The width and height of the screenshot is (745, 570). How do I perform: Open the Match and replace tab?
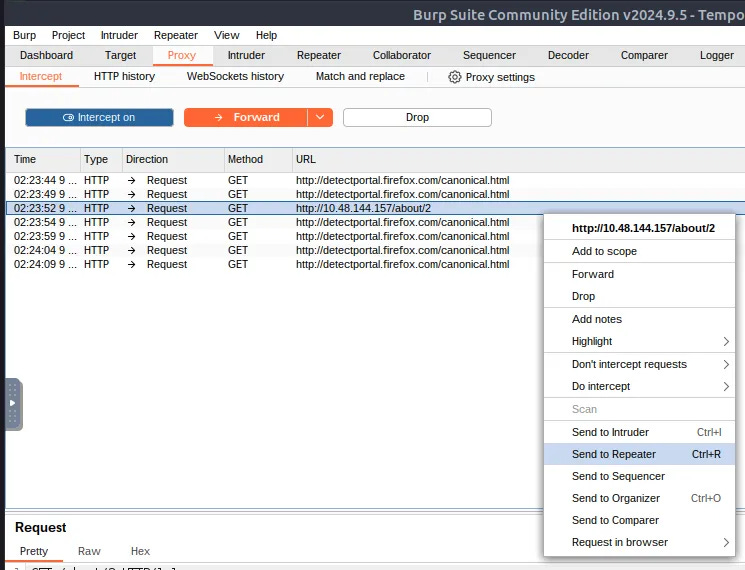(x=360, y=76)
